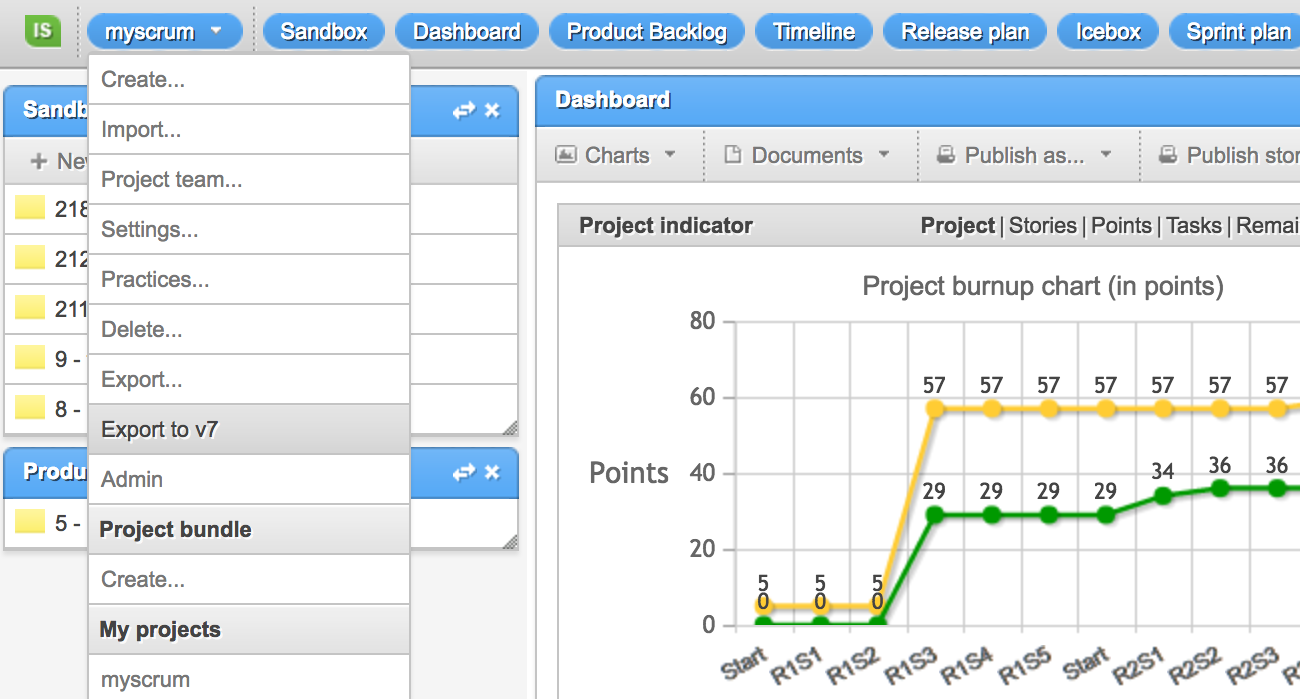
Task: Expand the Documents dropdown
Action: [806, 155]
